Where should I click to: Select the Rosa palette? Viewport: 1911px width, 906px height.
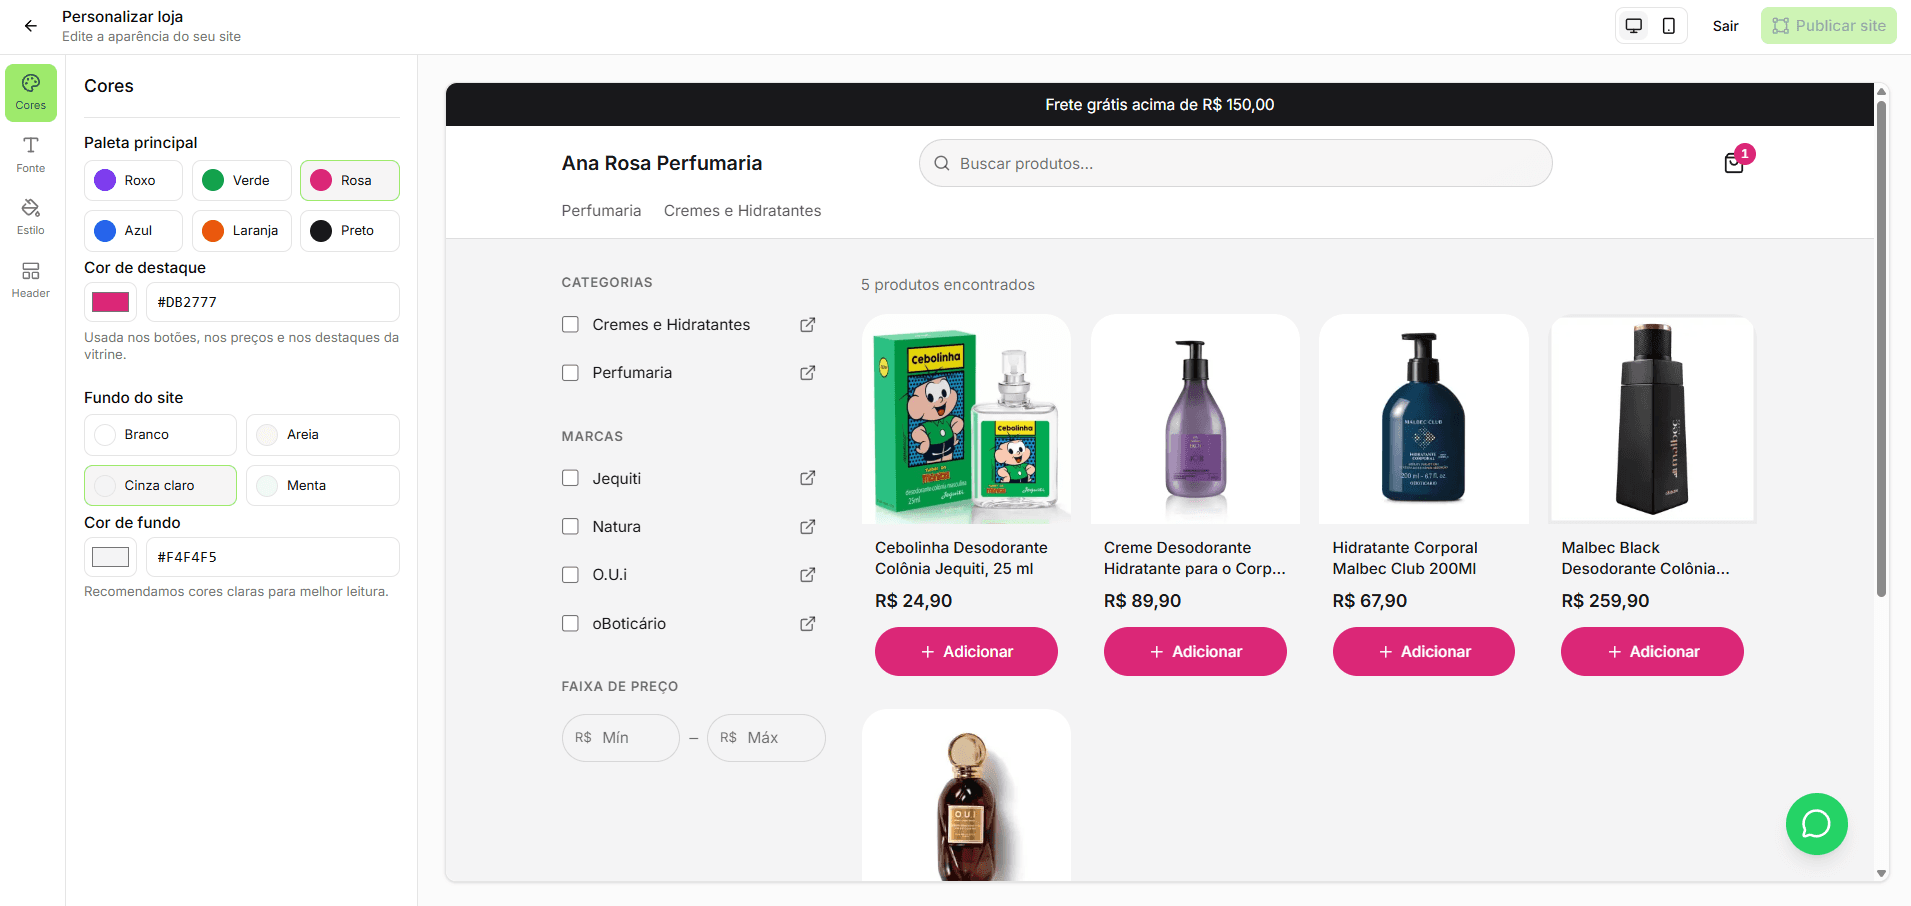tap(350, 181)
